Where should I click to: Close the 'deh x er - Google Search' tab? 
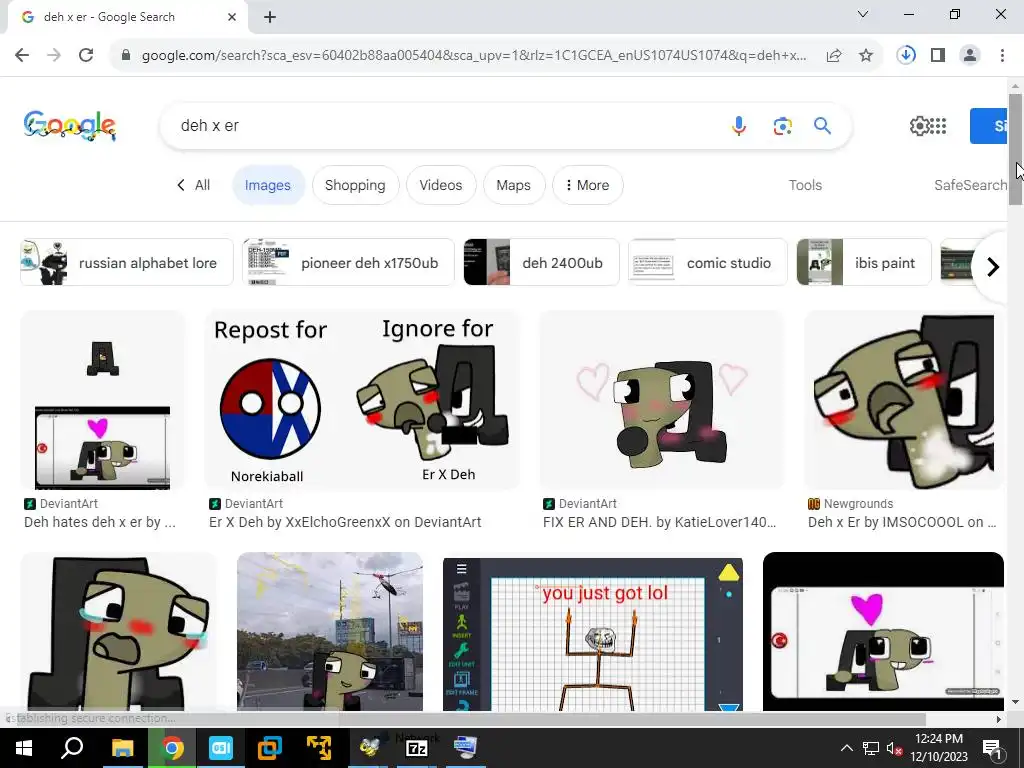tap(232, 17)
